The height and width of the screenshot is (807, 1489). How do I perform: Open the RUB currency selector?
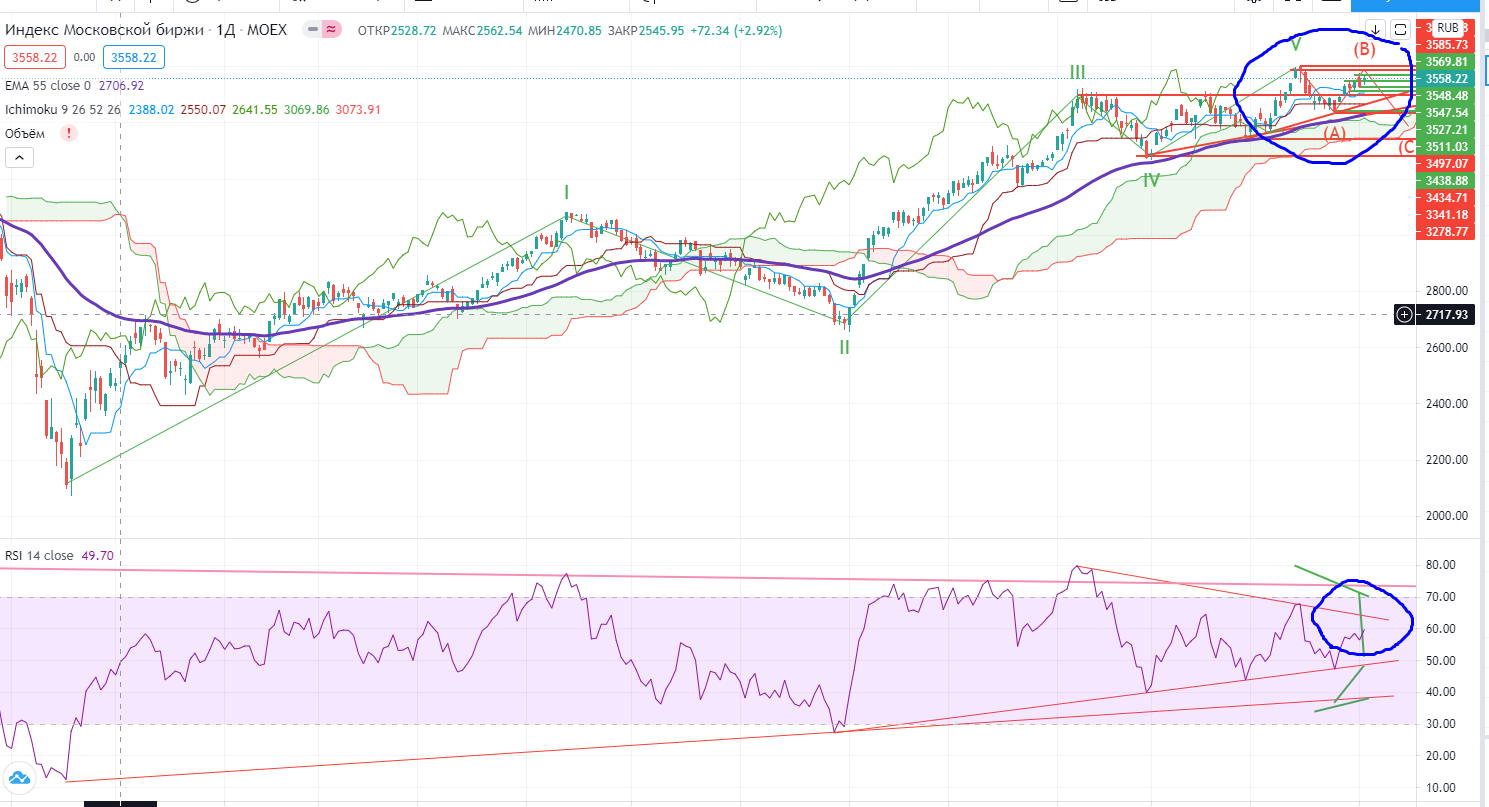point(1447,29)
